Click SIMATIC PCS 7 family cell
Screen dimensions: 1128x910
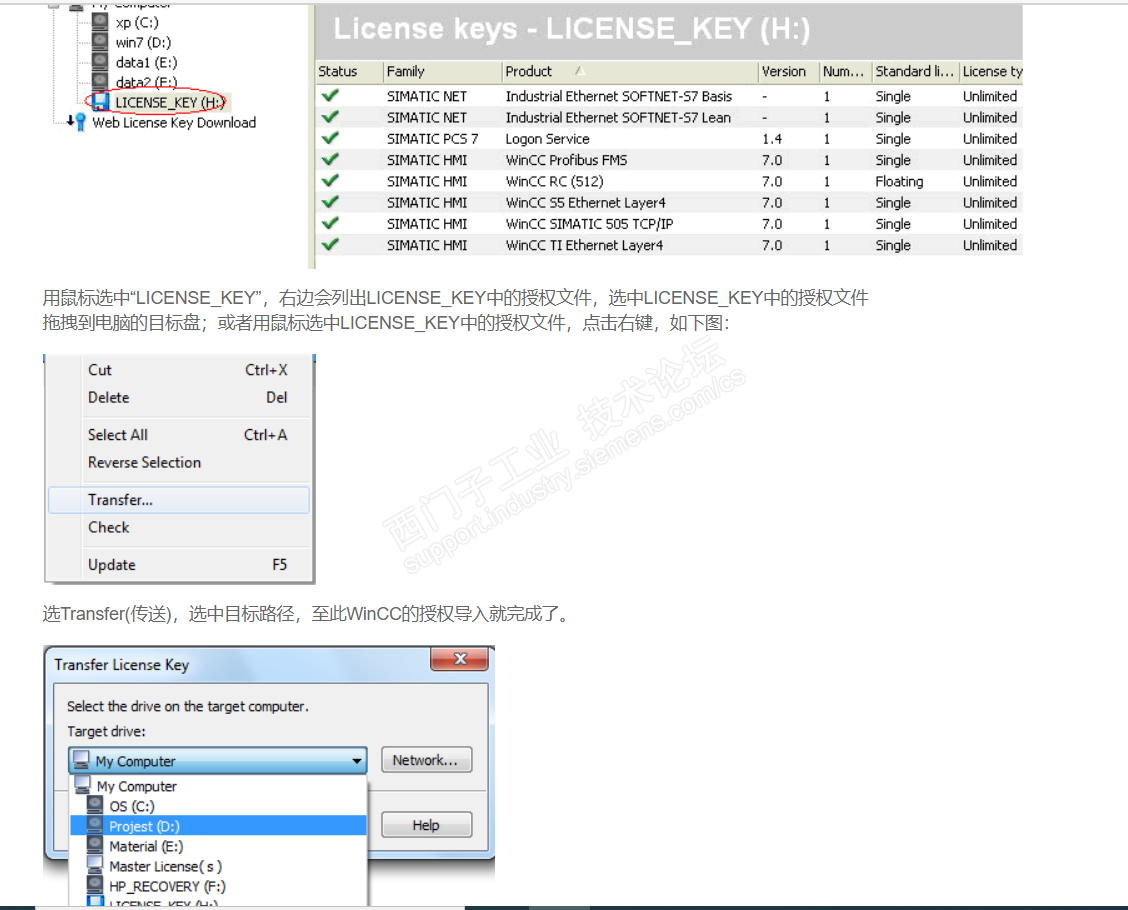pos(432,138)
